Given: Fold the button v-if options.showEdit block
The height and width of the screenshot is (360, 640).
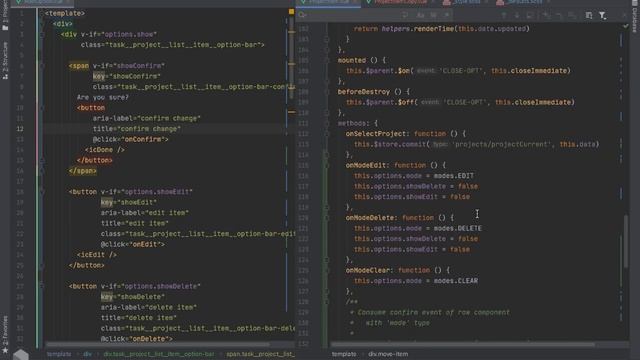Looking at the screenshot, I should 42,192.
